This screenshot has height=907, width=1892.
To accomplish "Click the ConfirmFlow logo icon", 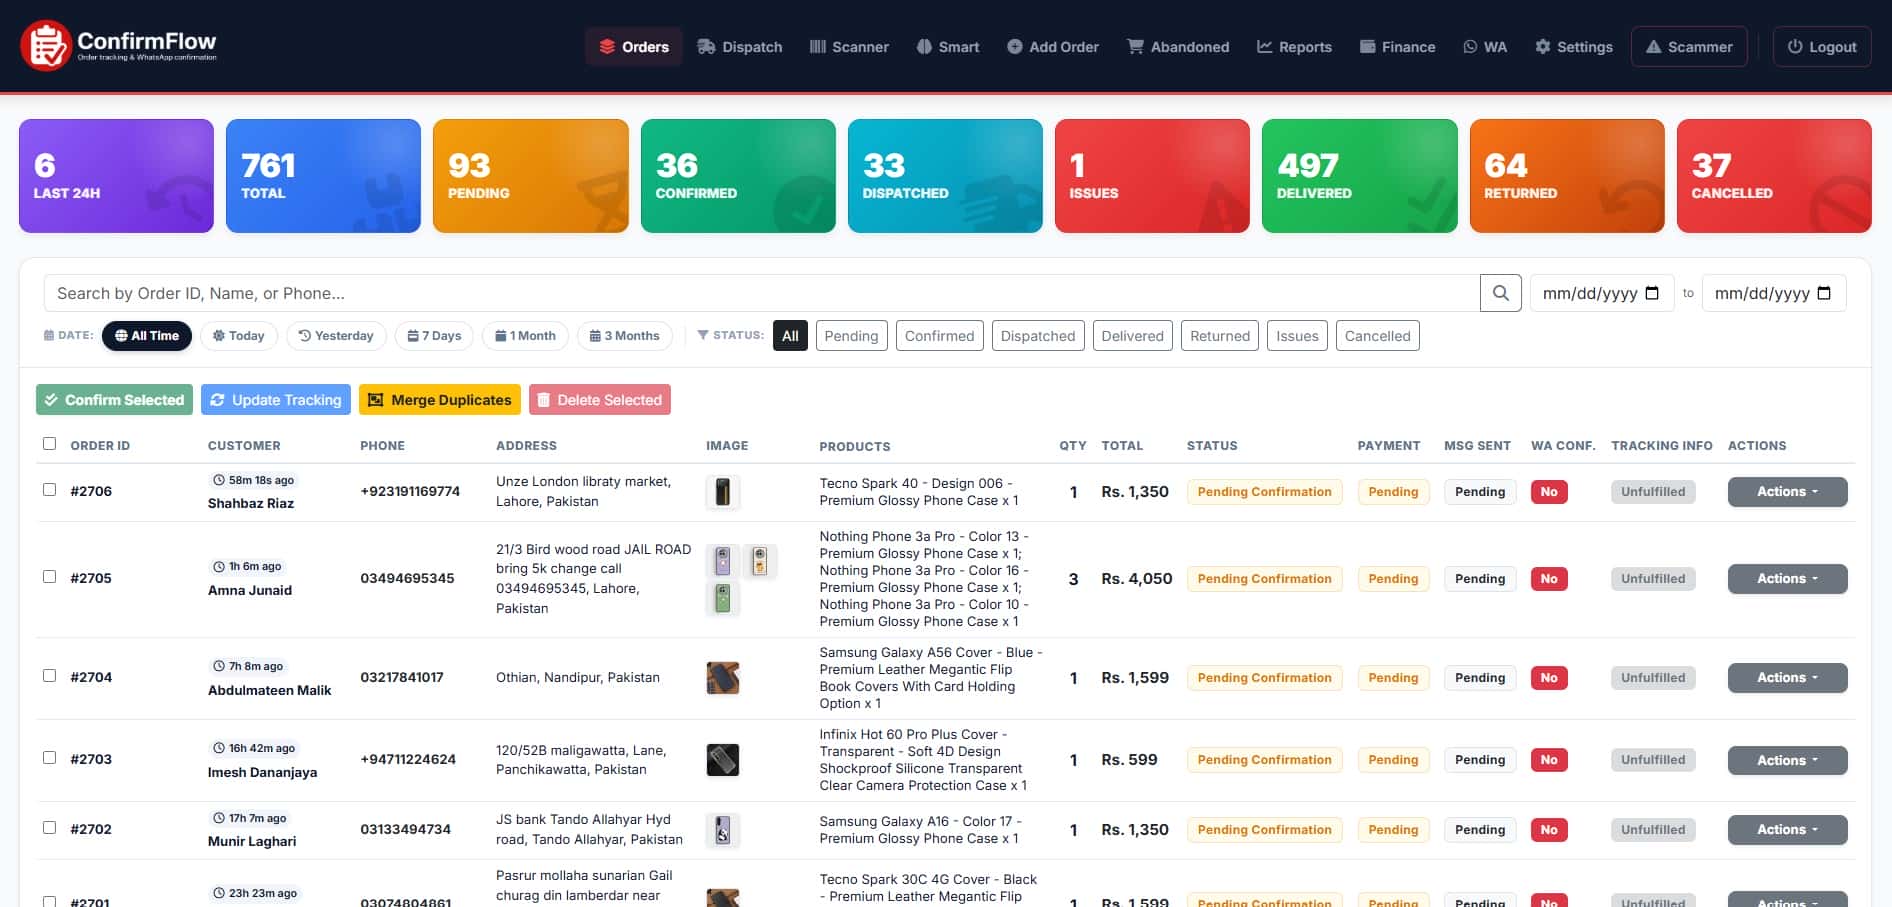I will [x=45, y=46].
